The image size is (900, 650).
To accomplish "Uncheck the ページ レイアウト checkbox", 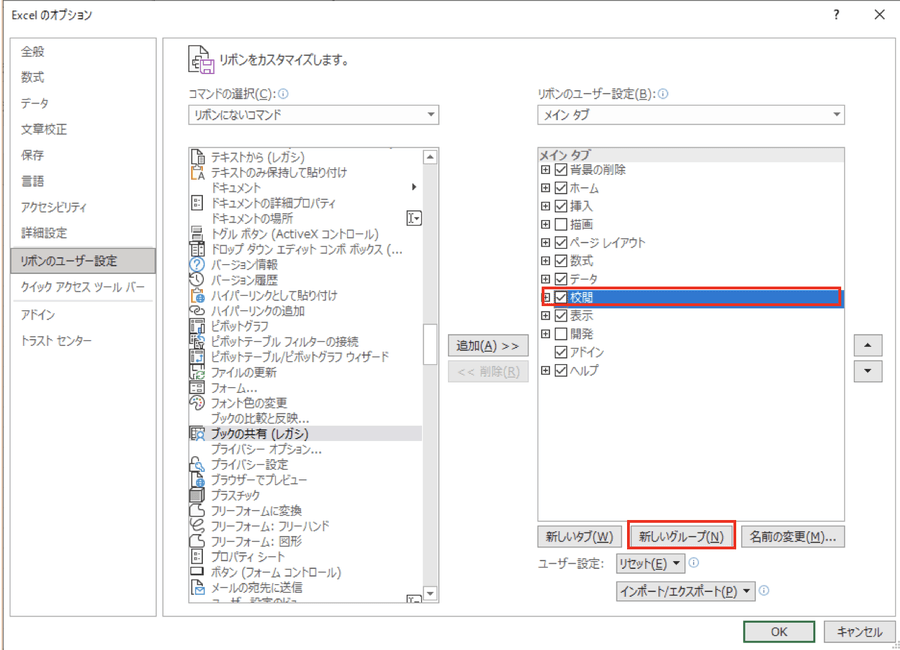I will pos(561,242).
